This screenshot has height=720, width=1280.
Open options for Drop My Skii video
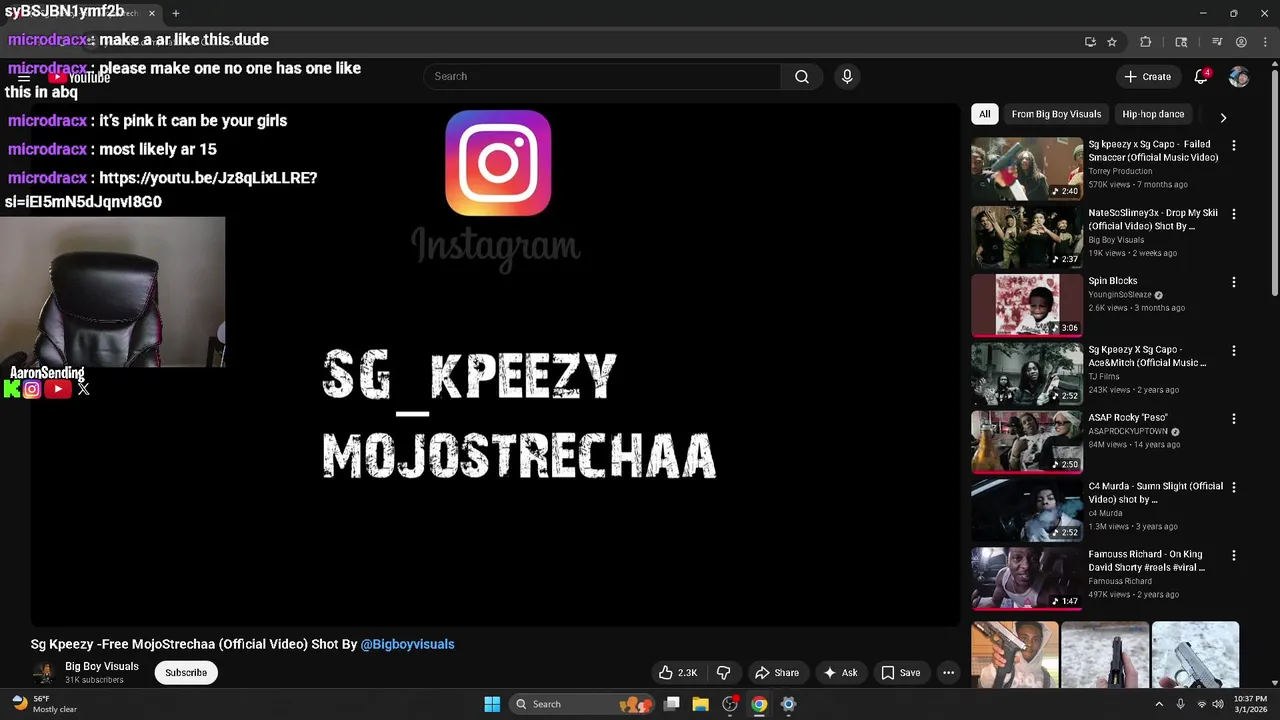click(1234, 214)
